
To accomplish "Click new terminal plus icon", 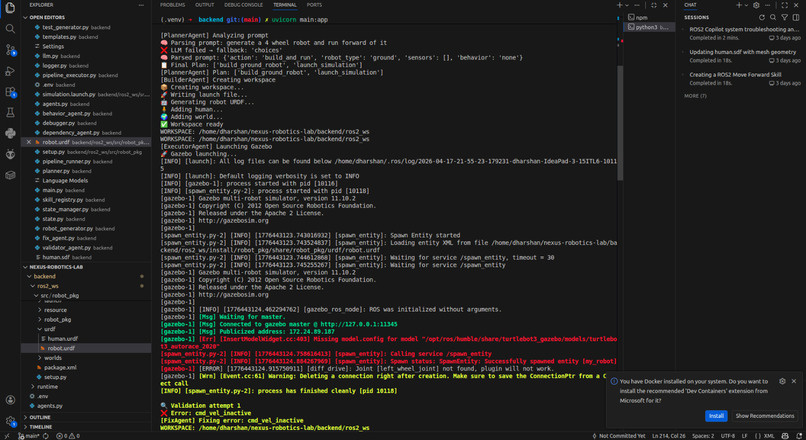I will pos(619,5).
